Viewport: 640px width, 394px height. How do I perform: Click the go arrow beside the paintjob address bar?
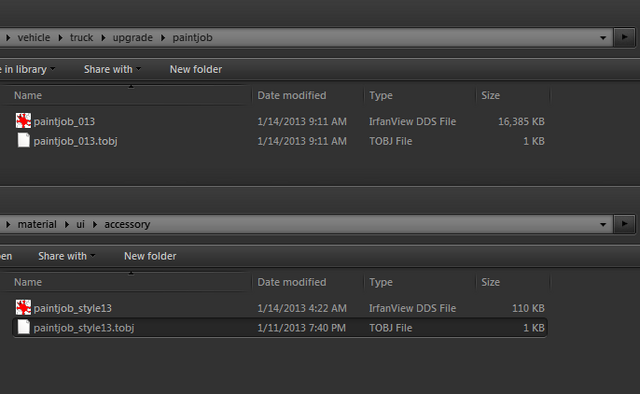(624, 37)
